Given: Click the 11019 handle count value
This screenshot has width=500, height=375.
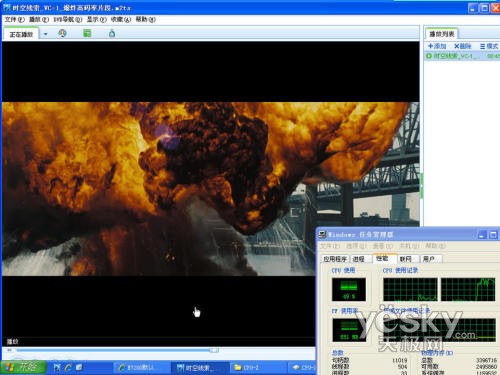Looking at the screenshot, I should click(400, 360).
